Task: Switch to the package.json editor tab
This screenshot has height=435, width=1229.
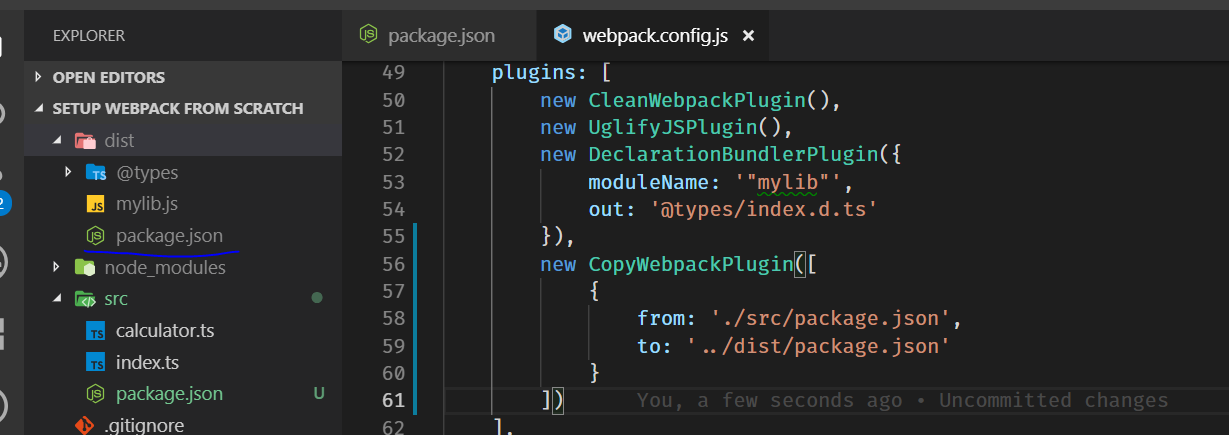Action: [440, 35]
